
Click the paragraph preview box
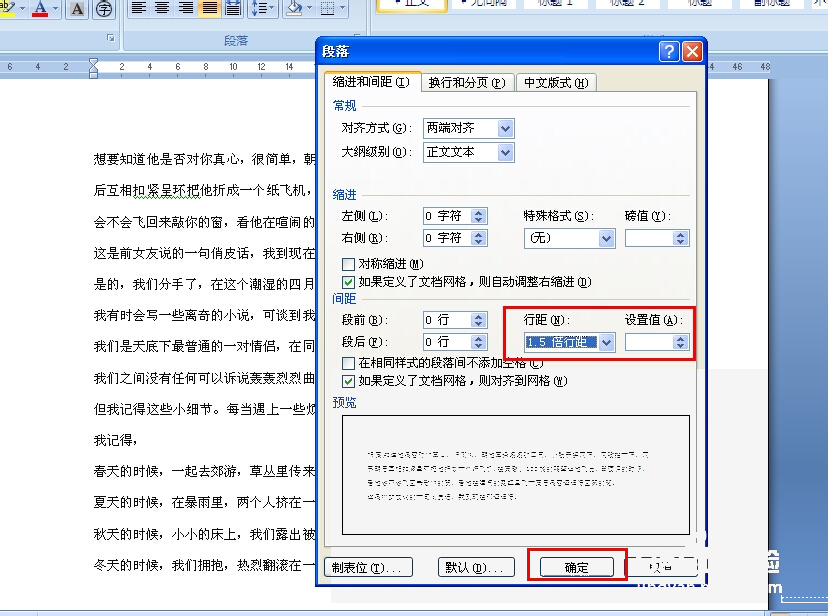point(515,475)
